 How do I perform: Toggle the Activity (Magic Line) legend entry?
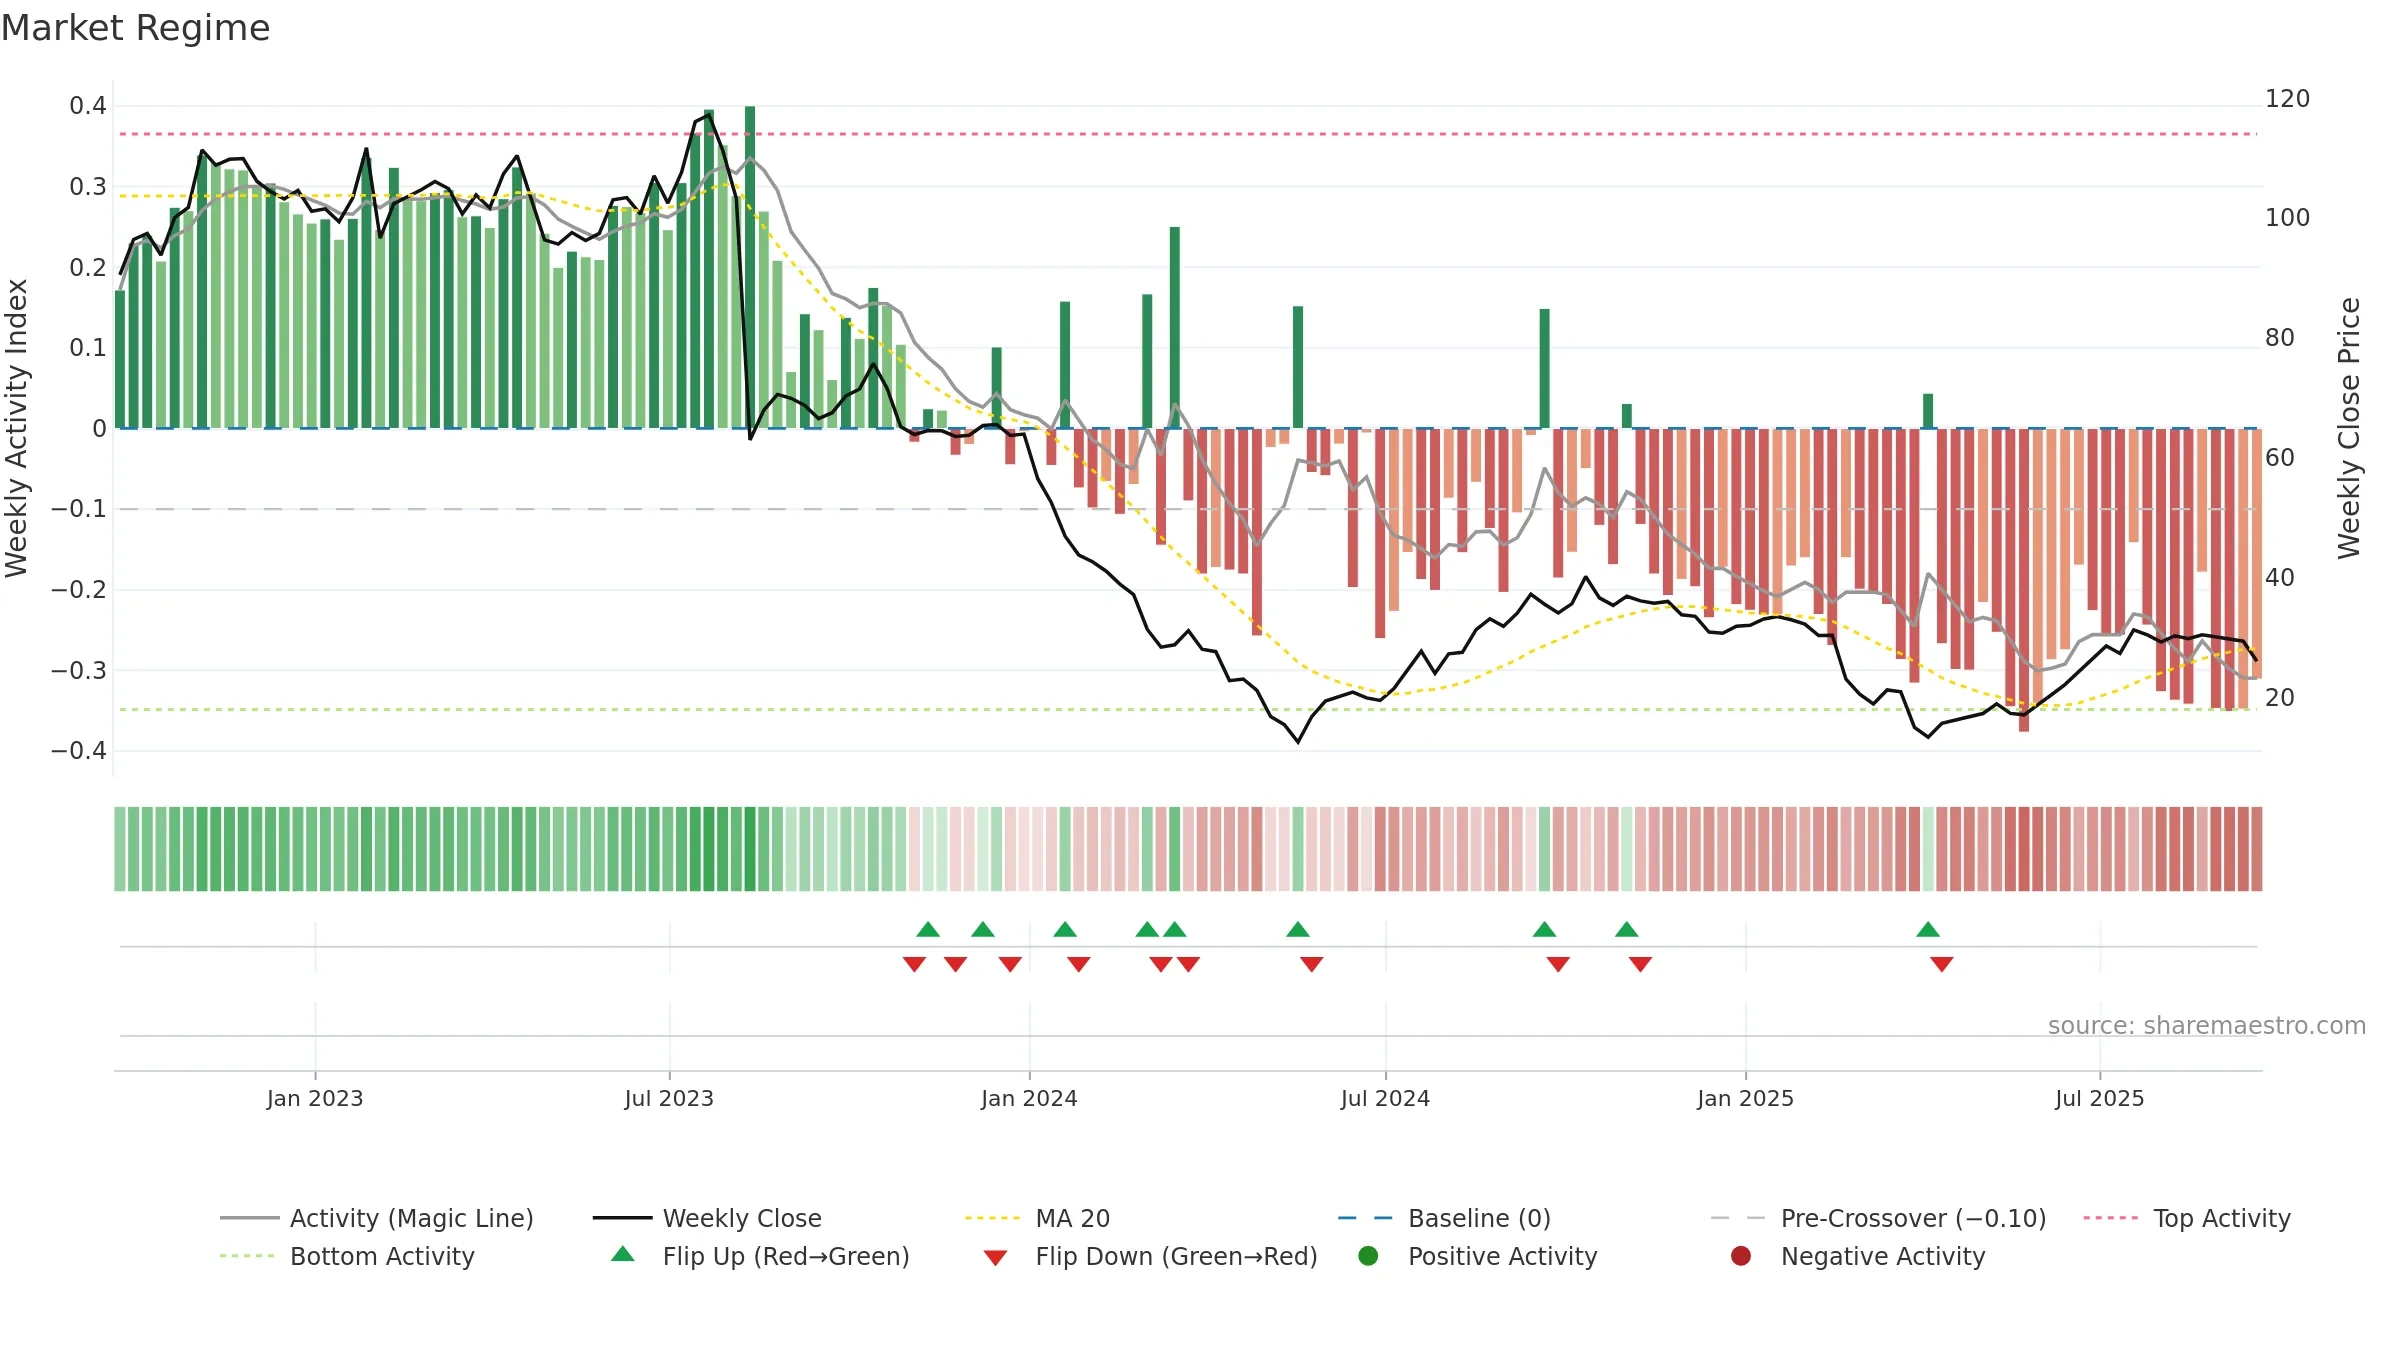point(377,1218)
